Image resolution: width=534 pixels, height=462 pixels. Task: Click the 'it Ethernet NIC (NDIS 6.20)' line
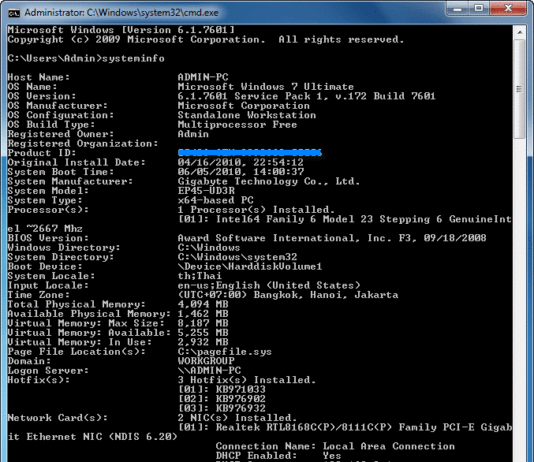click(x=92, y=437)
